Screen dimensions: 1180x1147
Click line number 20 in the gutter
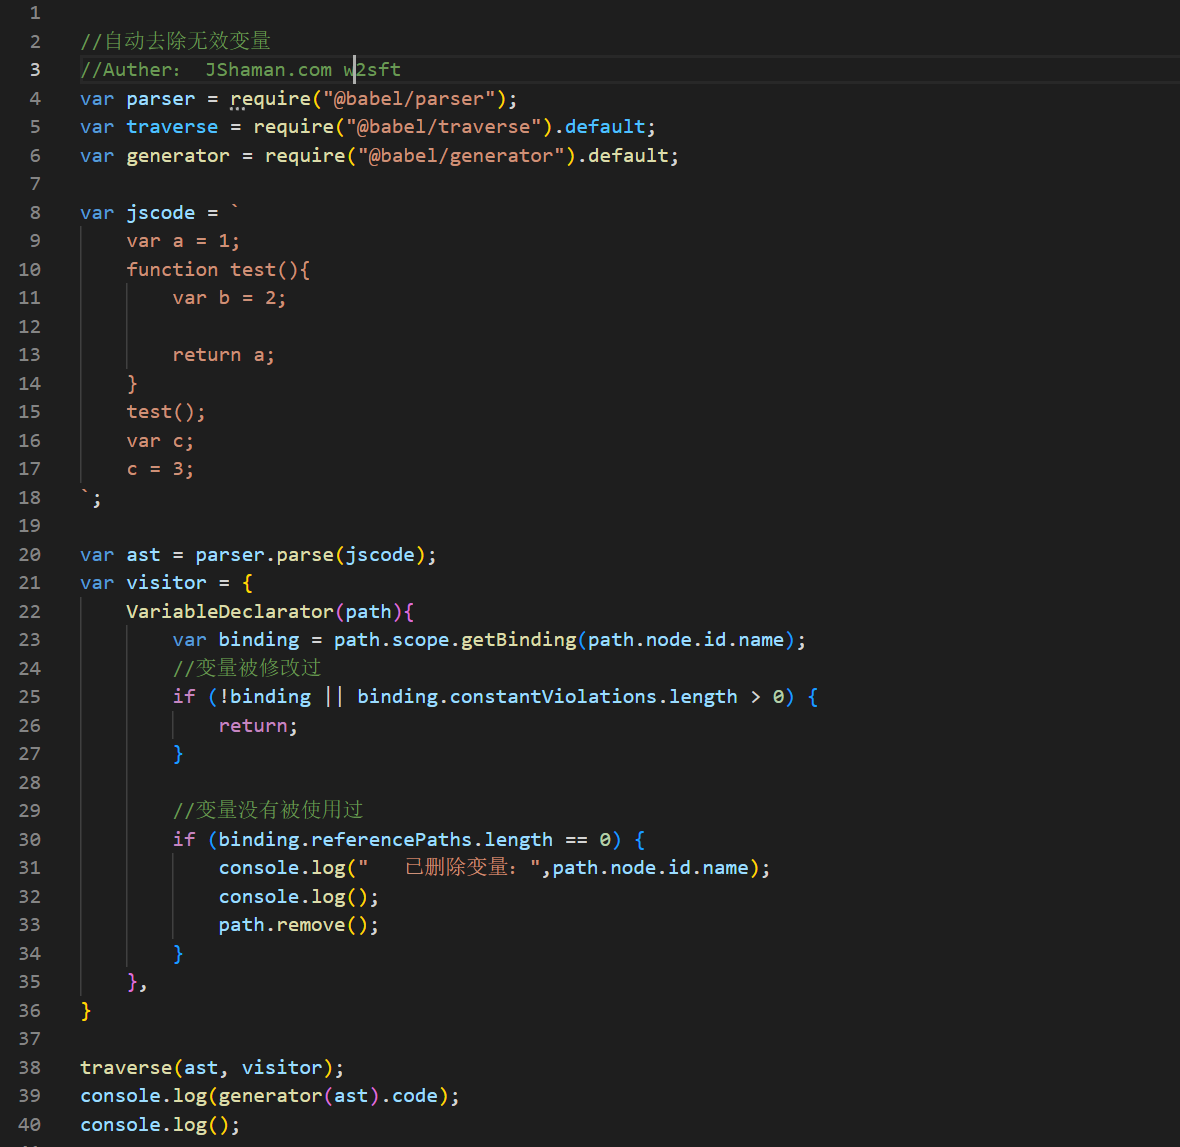coord(30,555)
